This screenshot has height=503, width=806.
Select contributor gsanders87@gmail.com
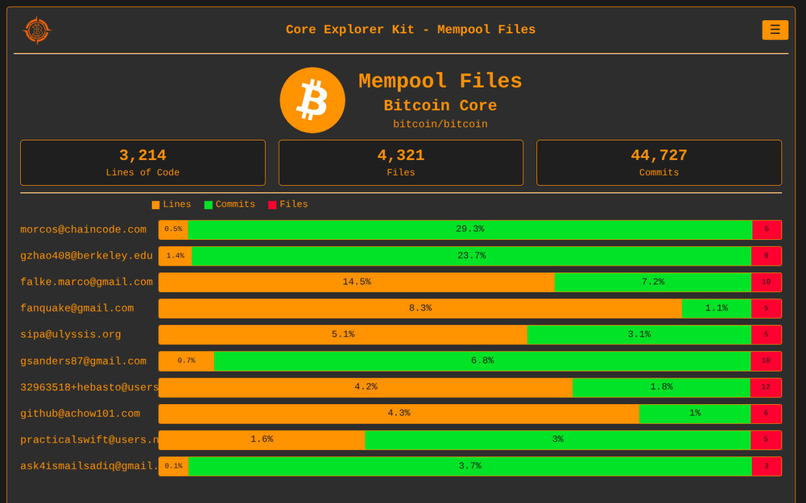(83, 361)
